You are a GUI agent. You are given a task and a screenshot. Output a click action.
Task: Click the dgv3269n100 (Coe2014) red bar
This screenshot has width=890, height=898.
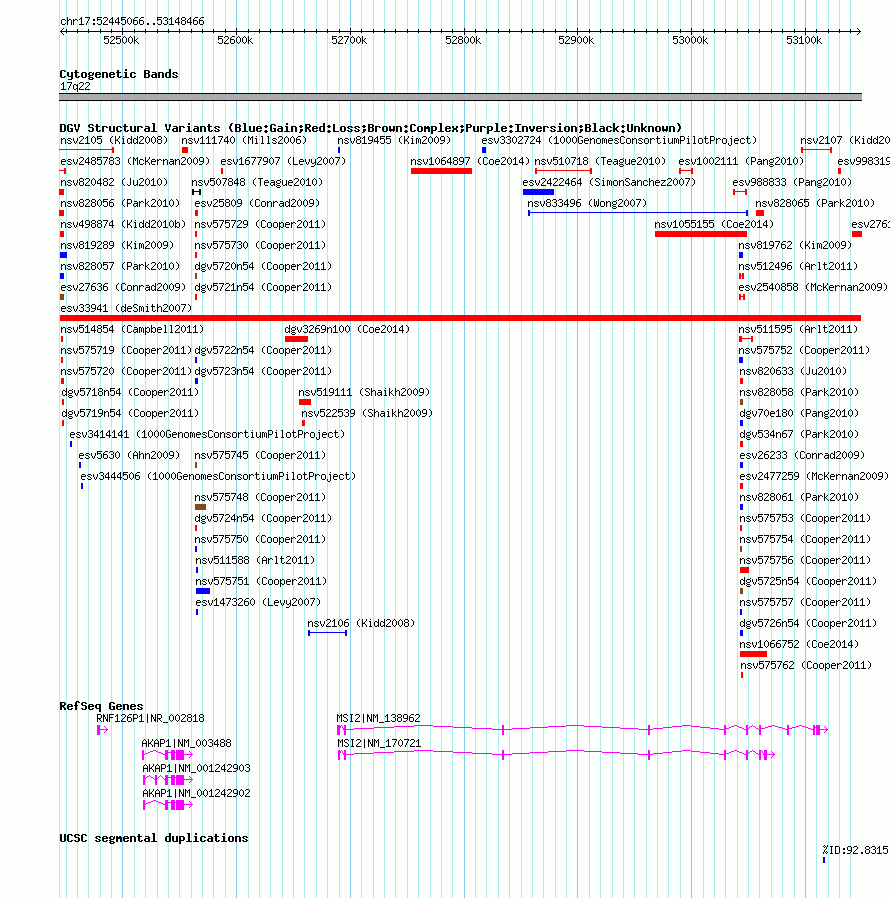pyautogui.click(x=297, y=339)
